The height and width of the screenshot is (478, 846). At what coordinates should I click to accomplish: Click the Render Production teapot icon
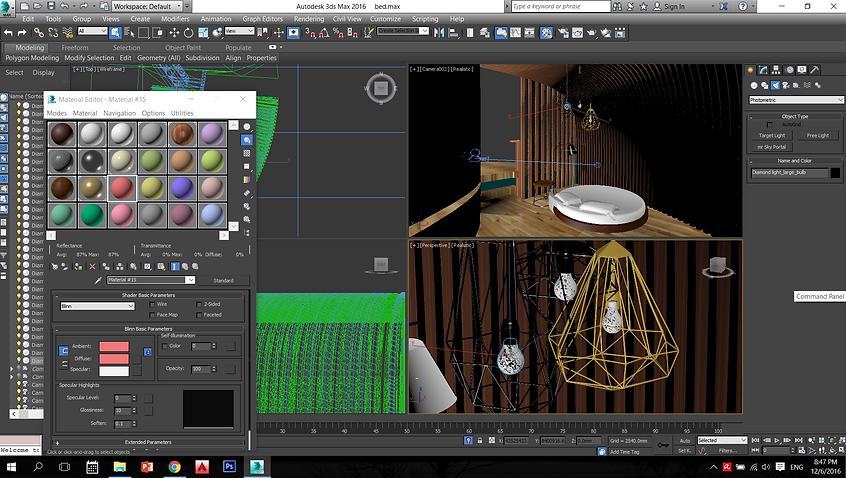591,33
